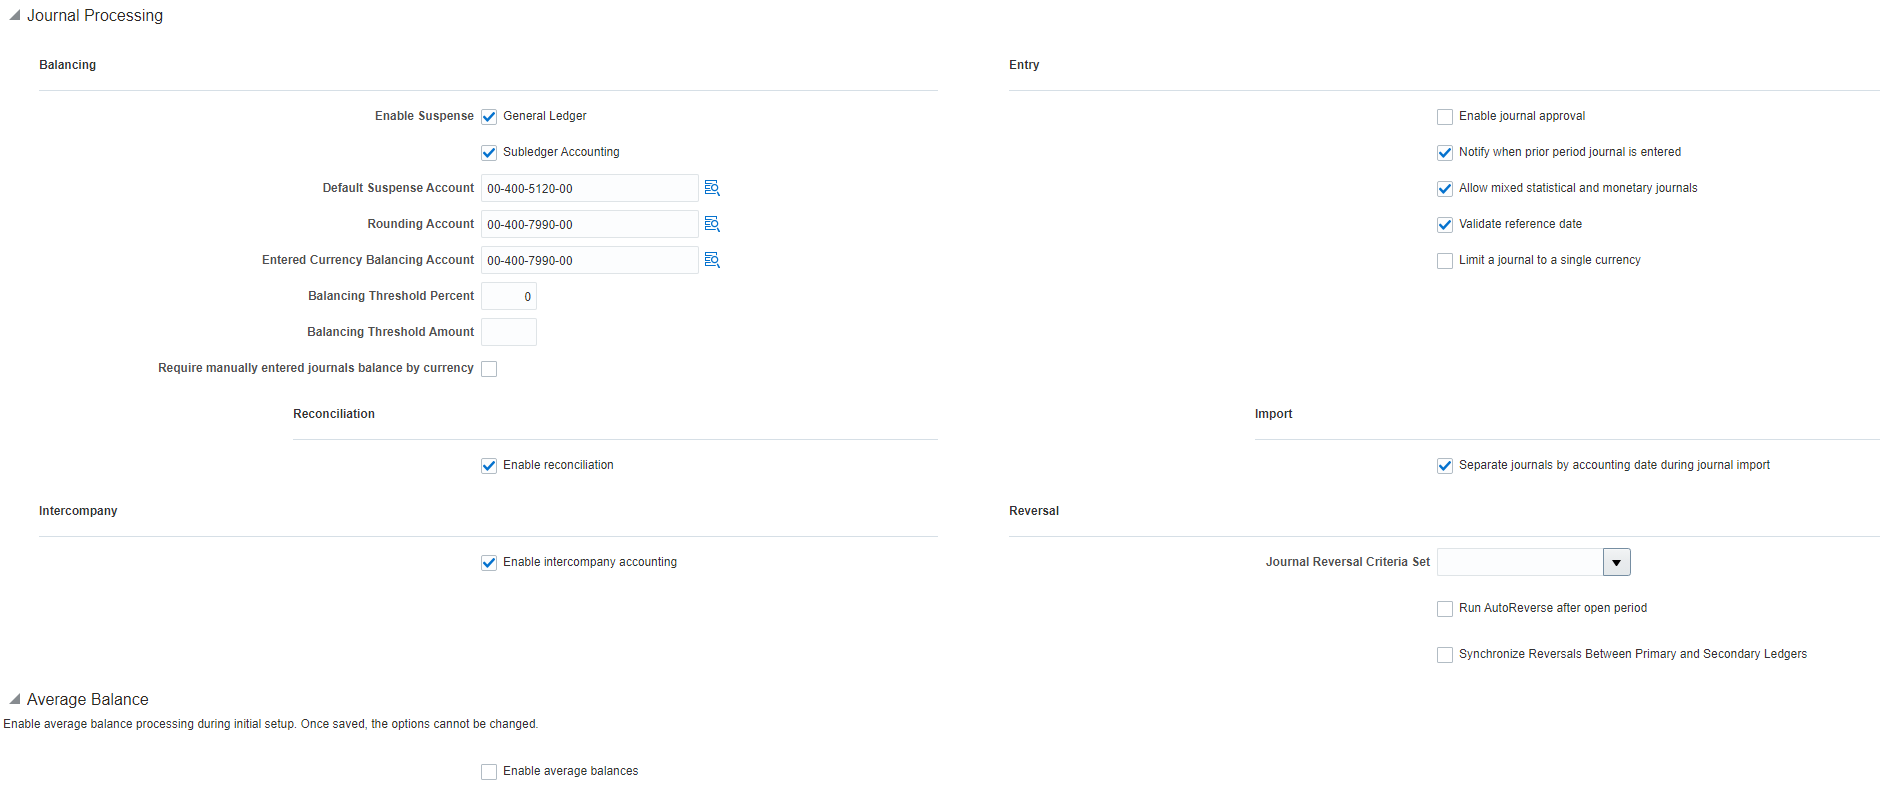Screen dimensions: 1891x795
Task: Collapse the Average Balance section
Action: (x=15, y=700)
